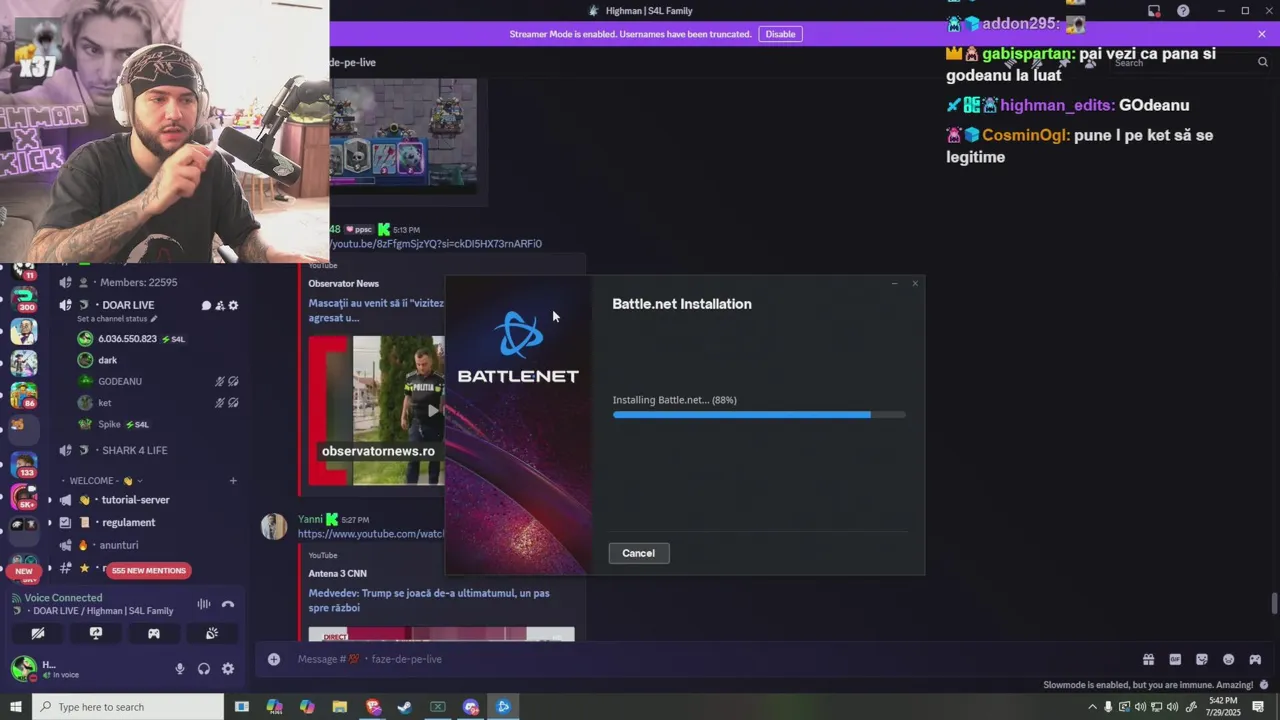The height and width of the screenshot is (720, 1280).
Task: Disconnect from the voice channel
Action: point(228,604)
